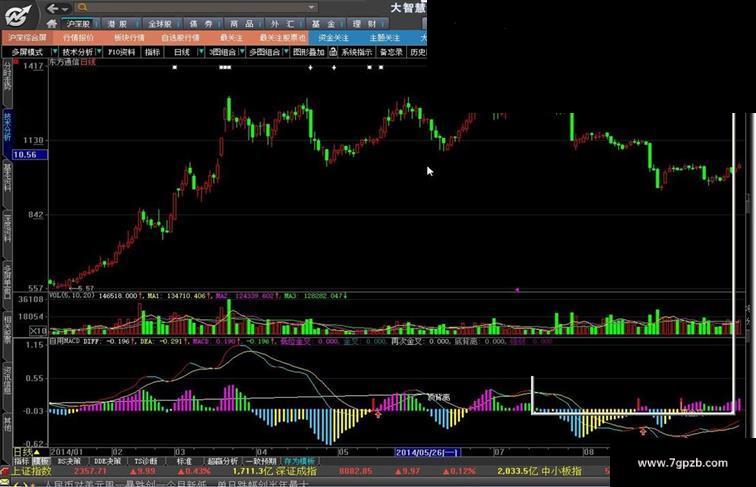Select the DDE决策 bottom tab
756x487 pixels.
[x=107, y=461]
